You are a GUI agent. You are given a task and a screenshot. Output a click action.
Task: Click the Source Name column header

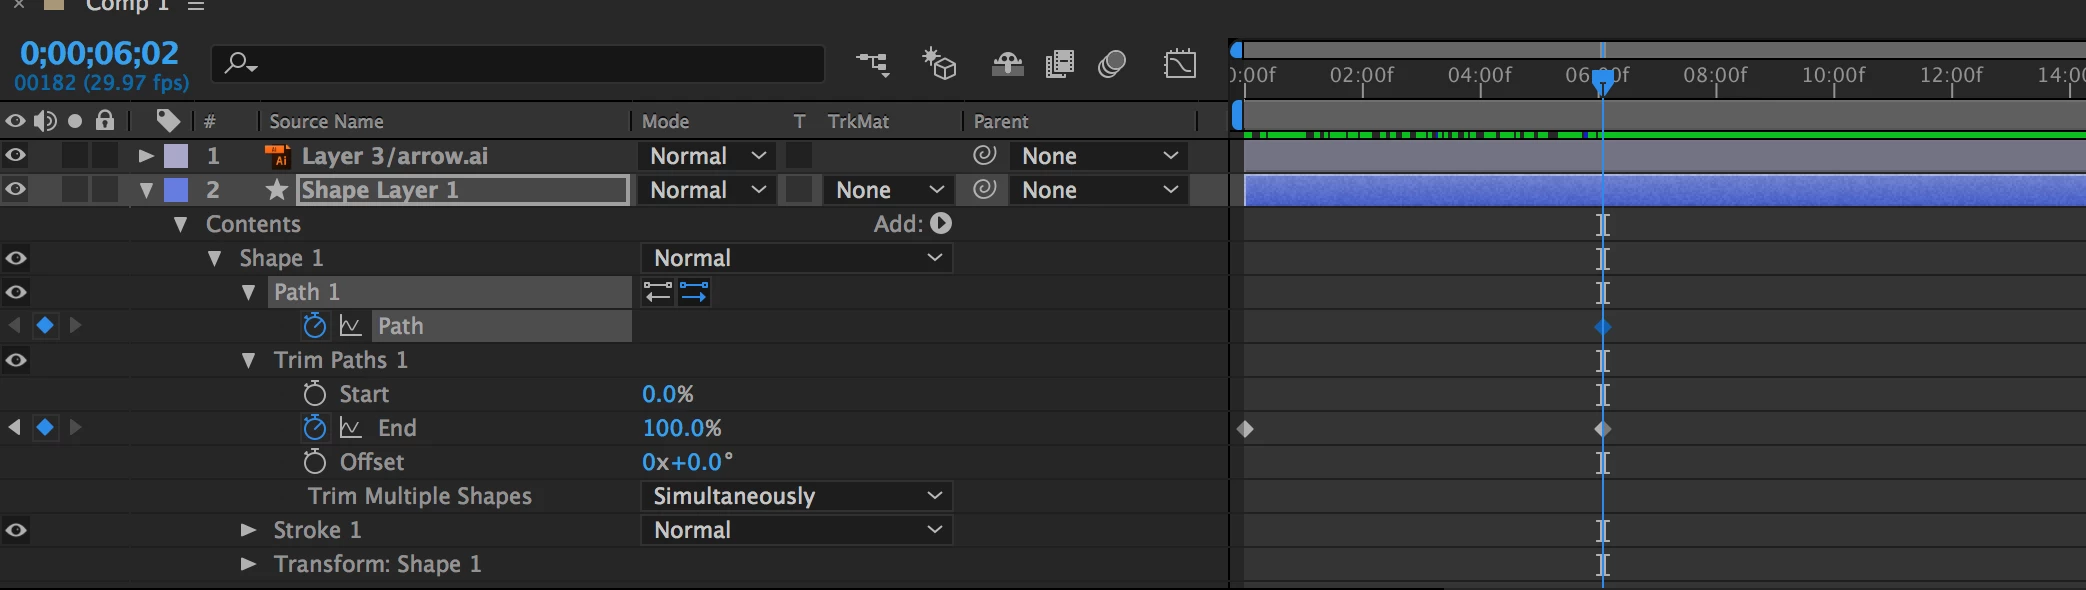(326, 121)
